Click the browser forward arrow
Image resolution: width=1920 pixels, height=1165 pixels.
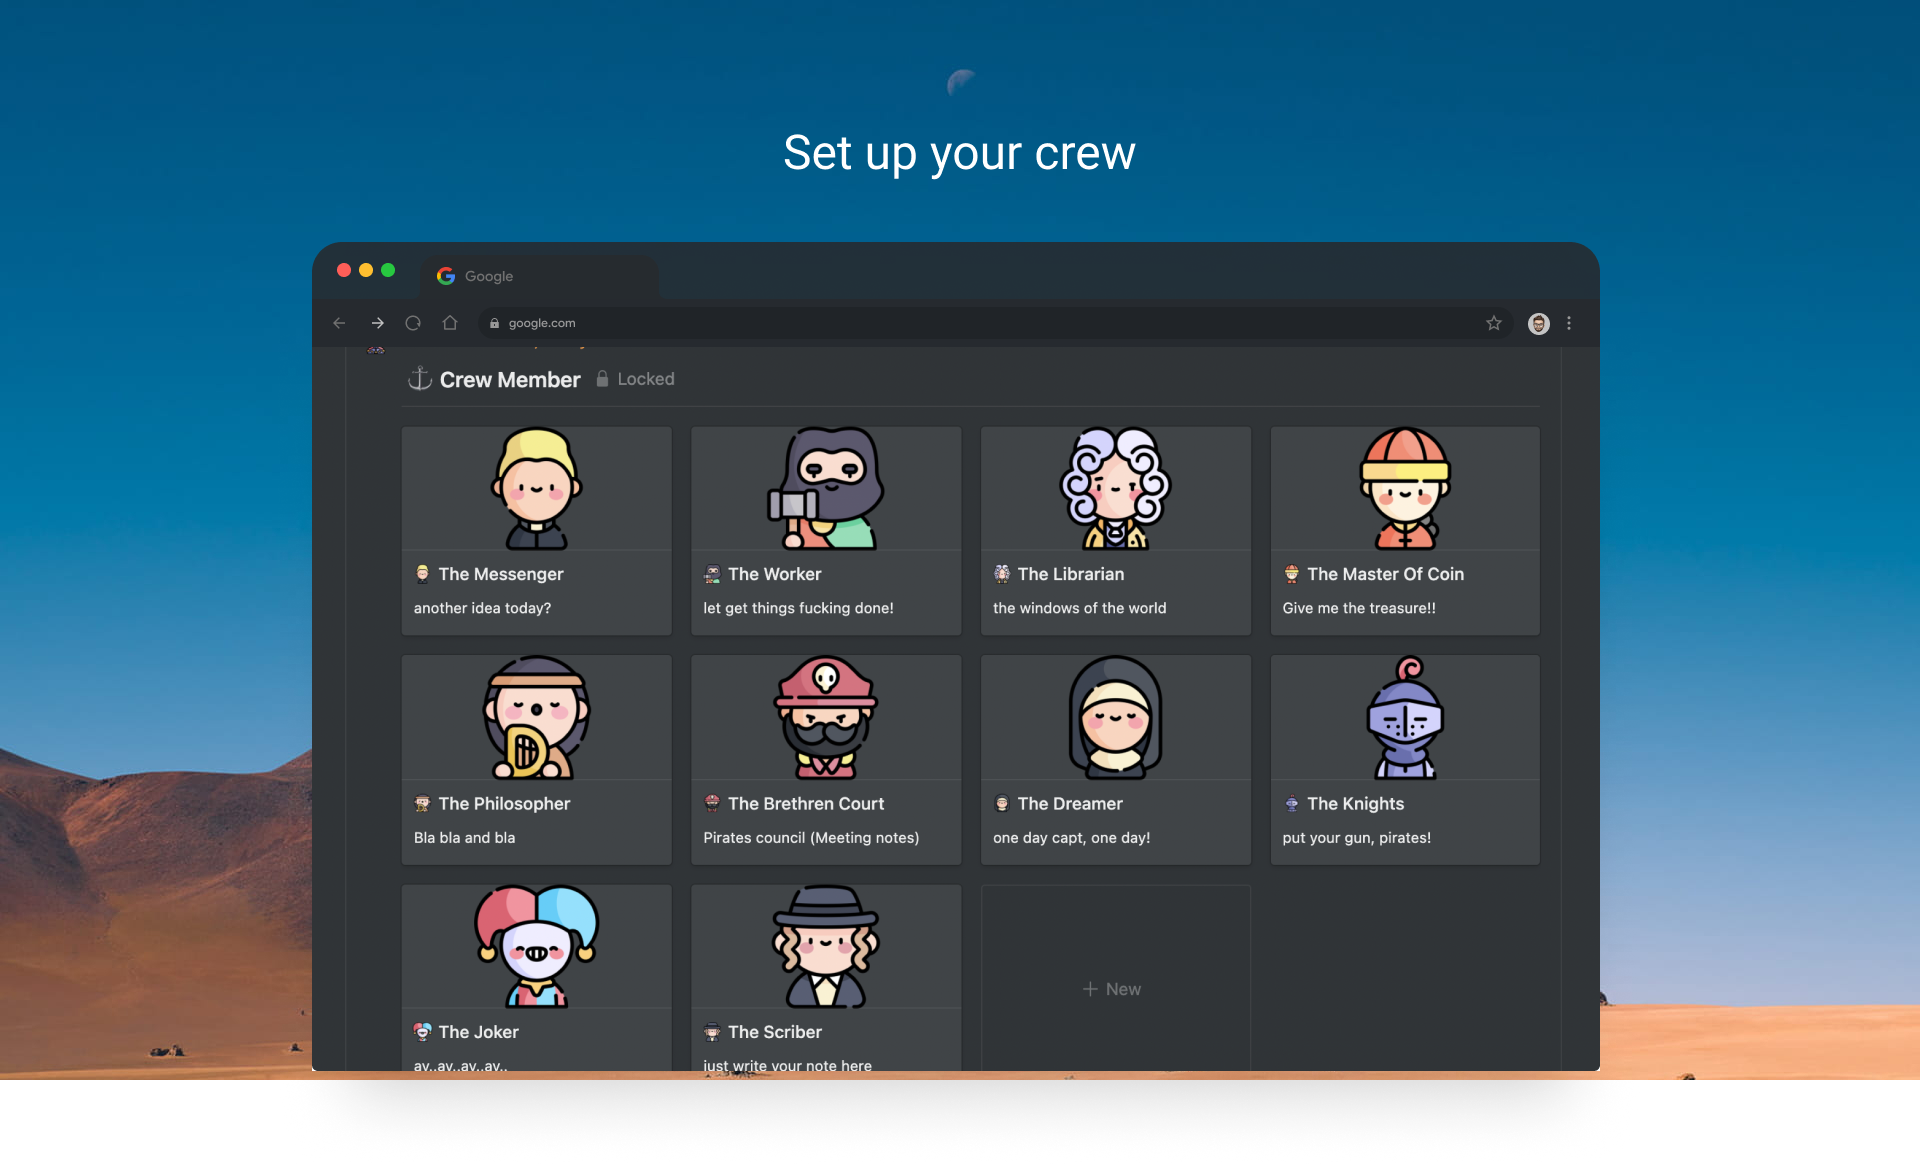pos(377,323)
